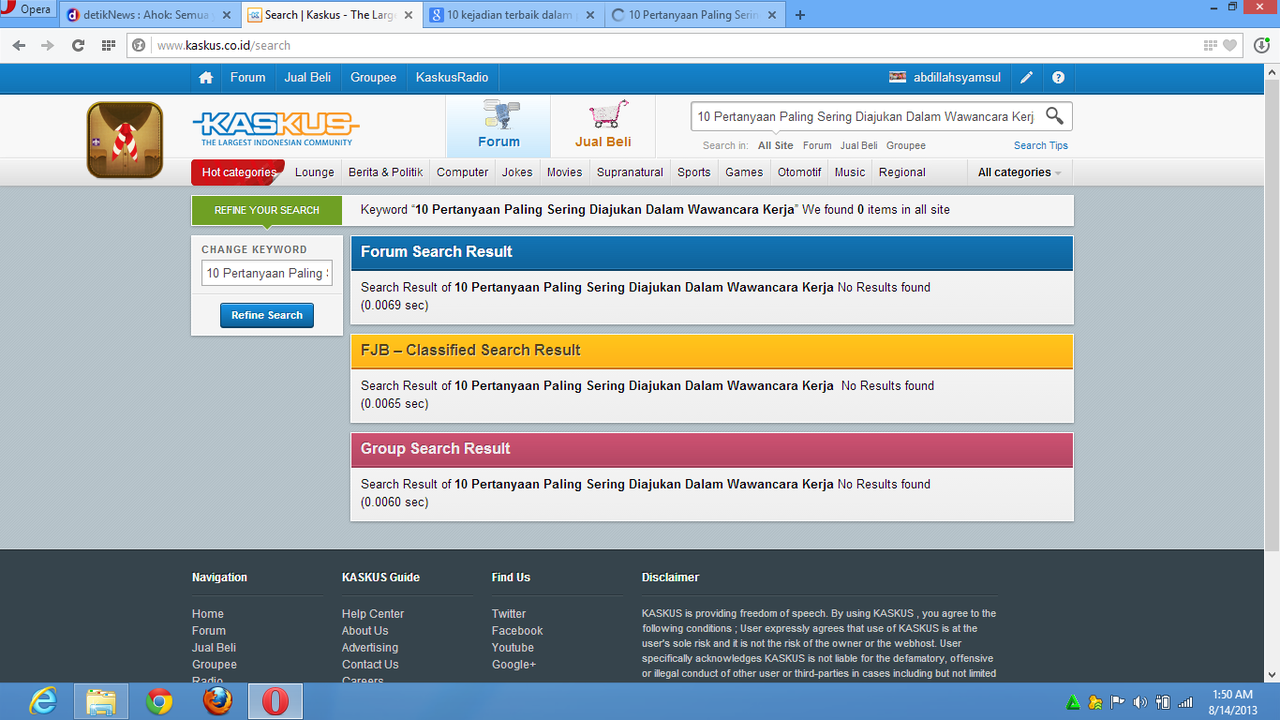Expand the All categories dropdown
Viewport: 1280px width, 720px height.
click(x=1019, y=172)
